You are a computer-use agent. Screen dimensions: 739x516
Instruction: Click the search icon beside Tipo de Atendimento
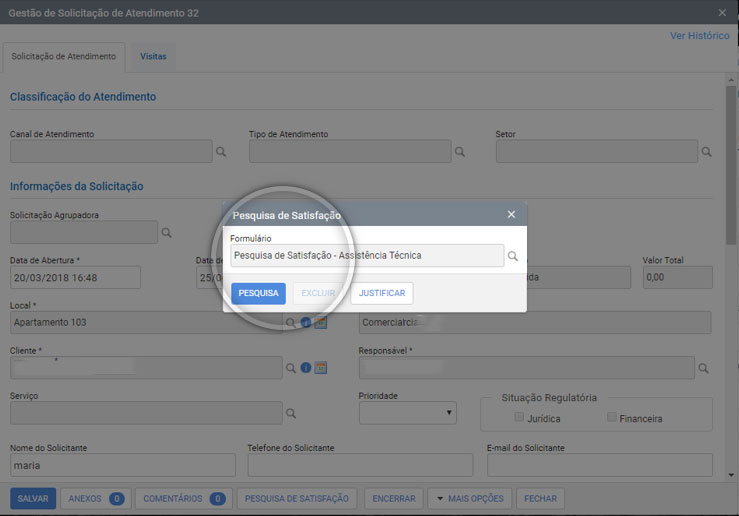[x=460, y=152]
